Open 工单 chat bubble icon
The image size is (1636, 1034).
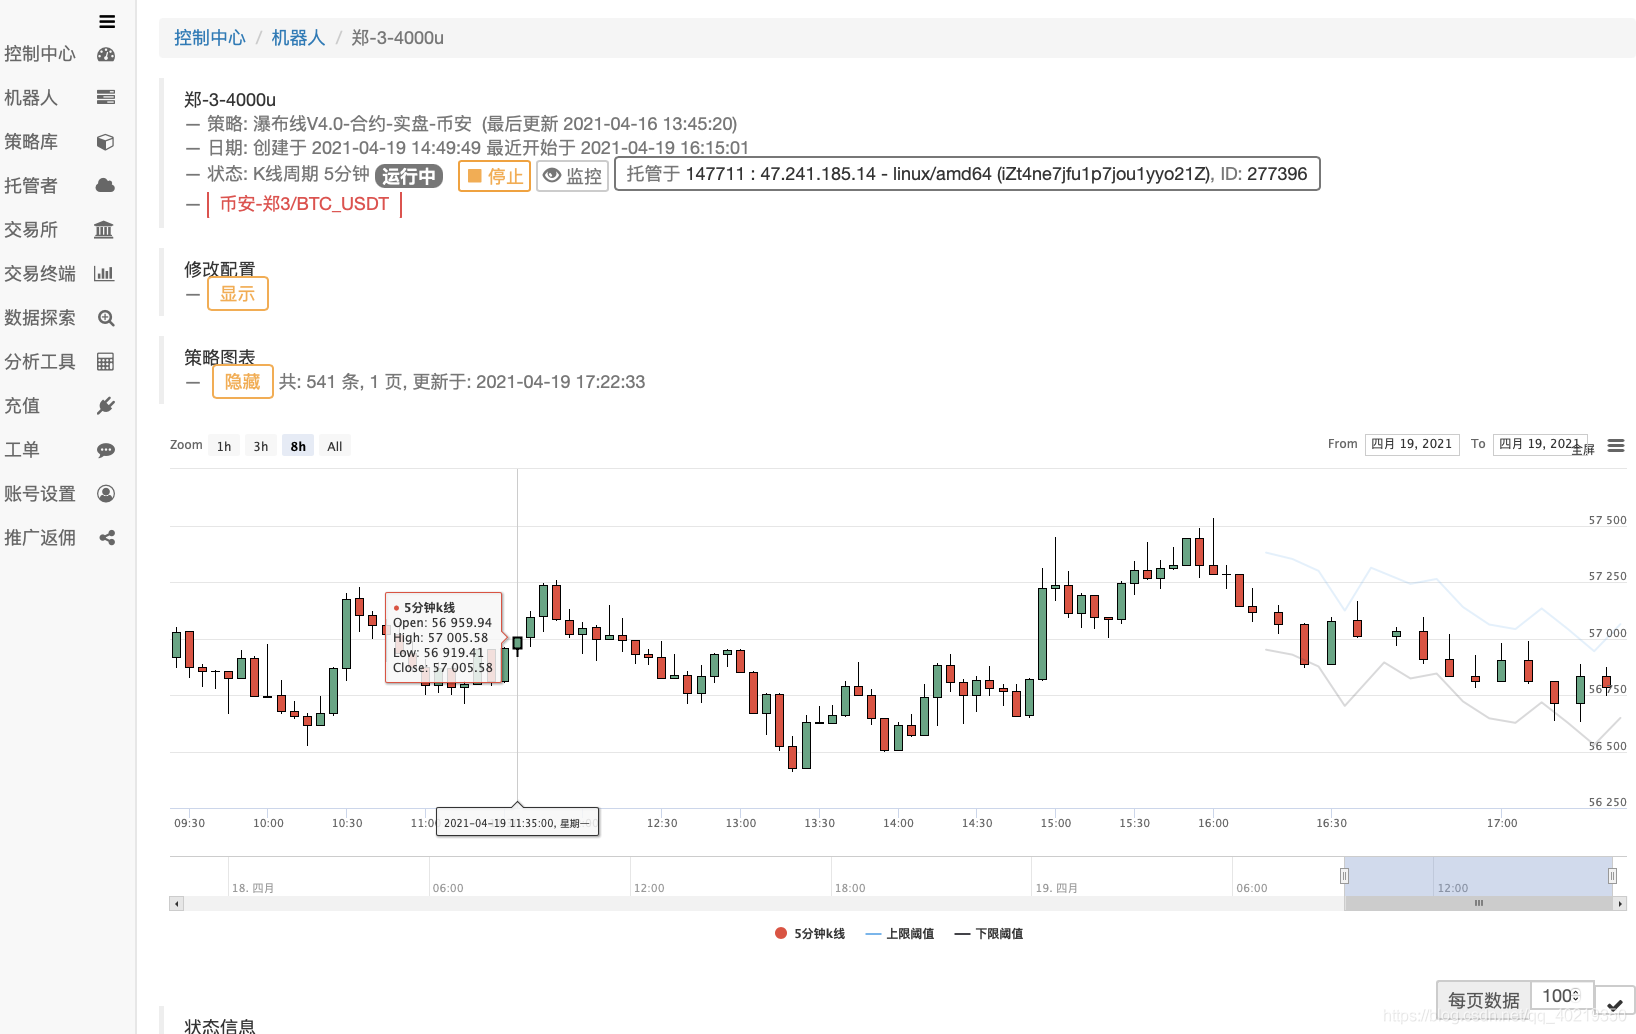(106, 450)
